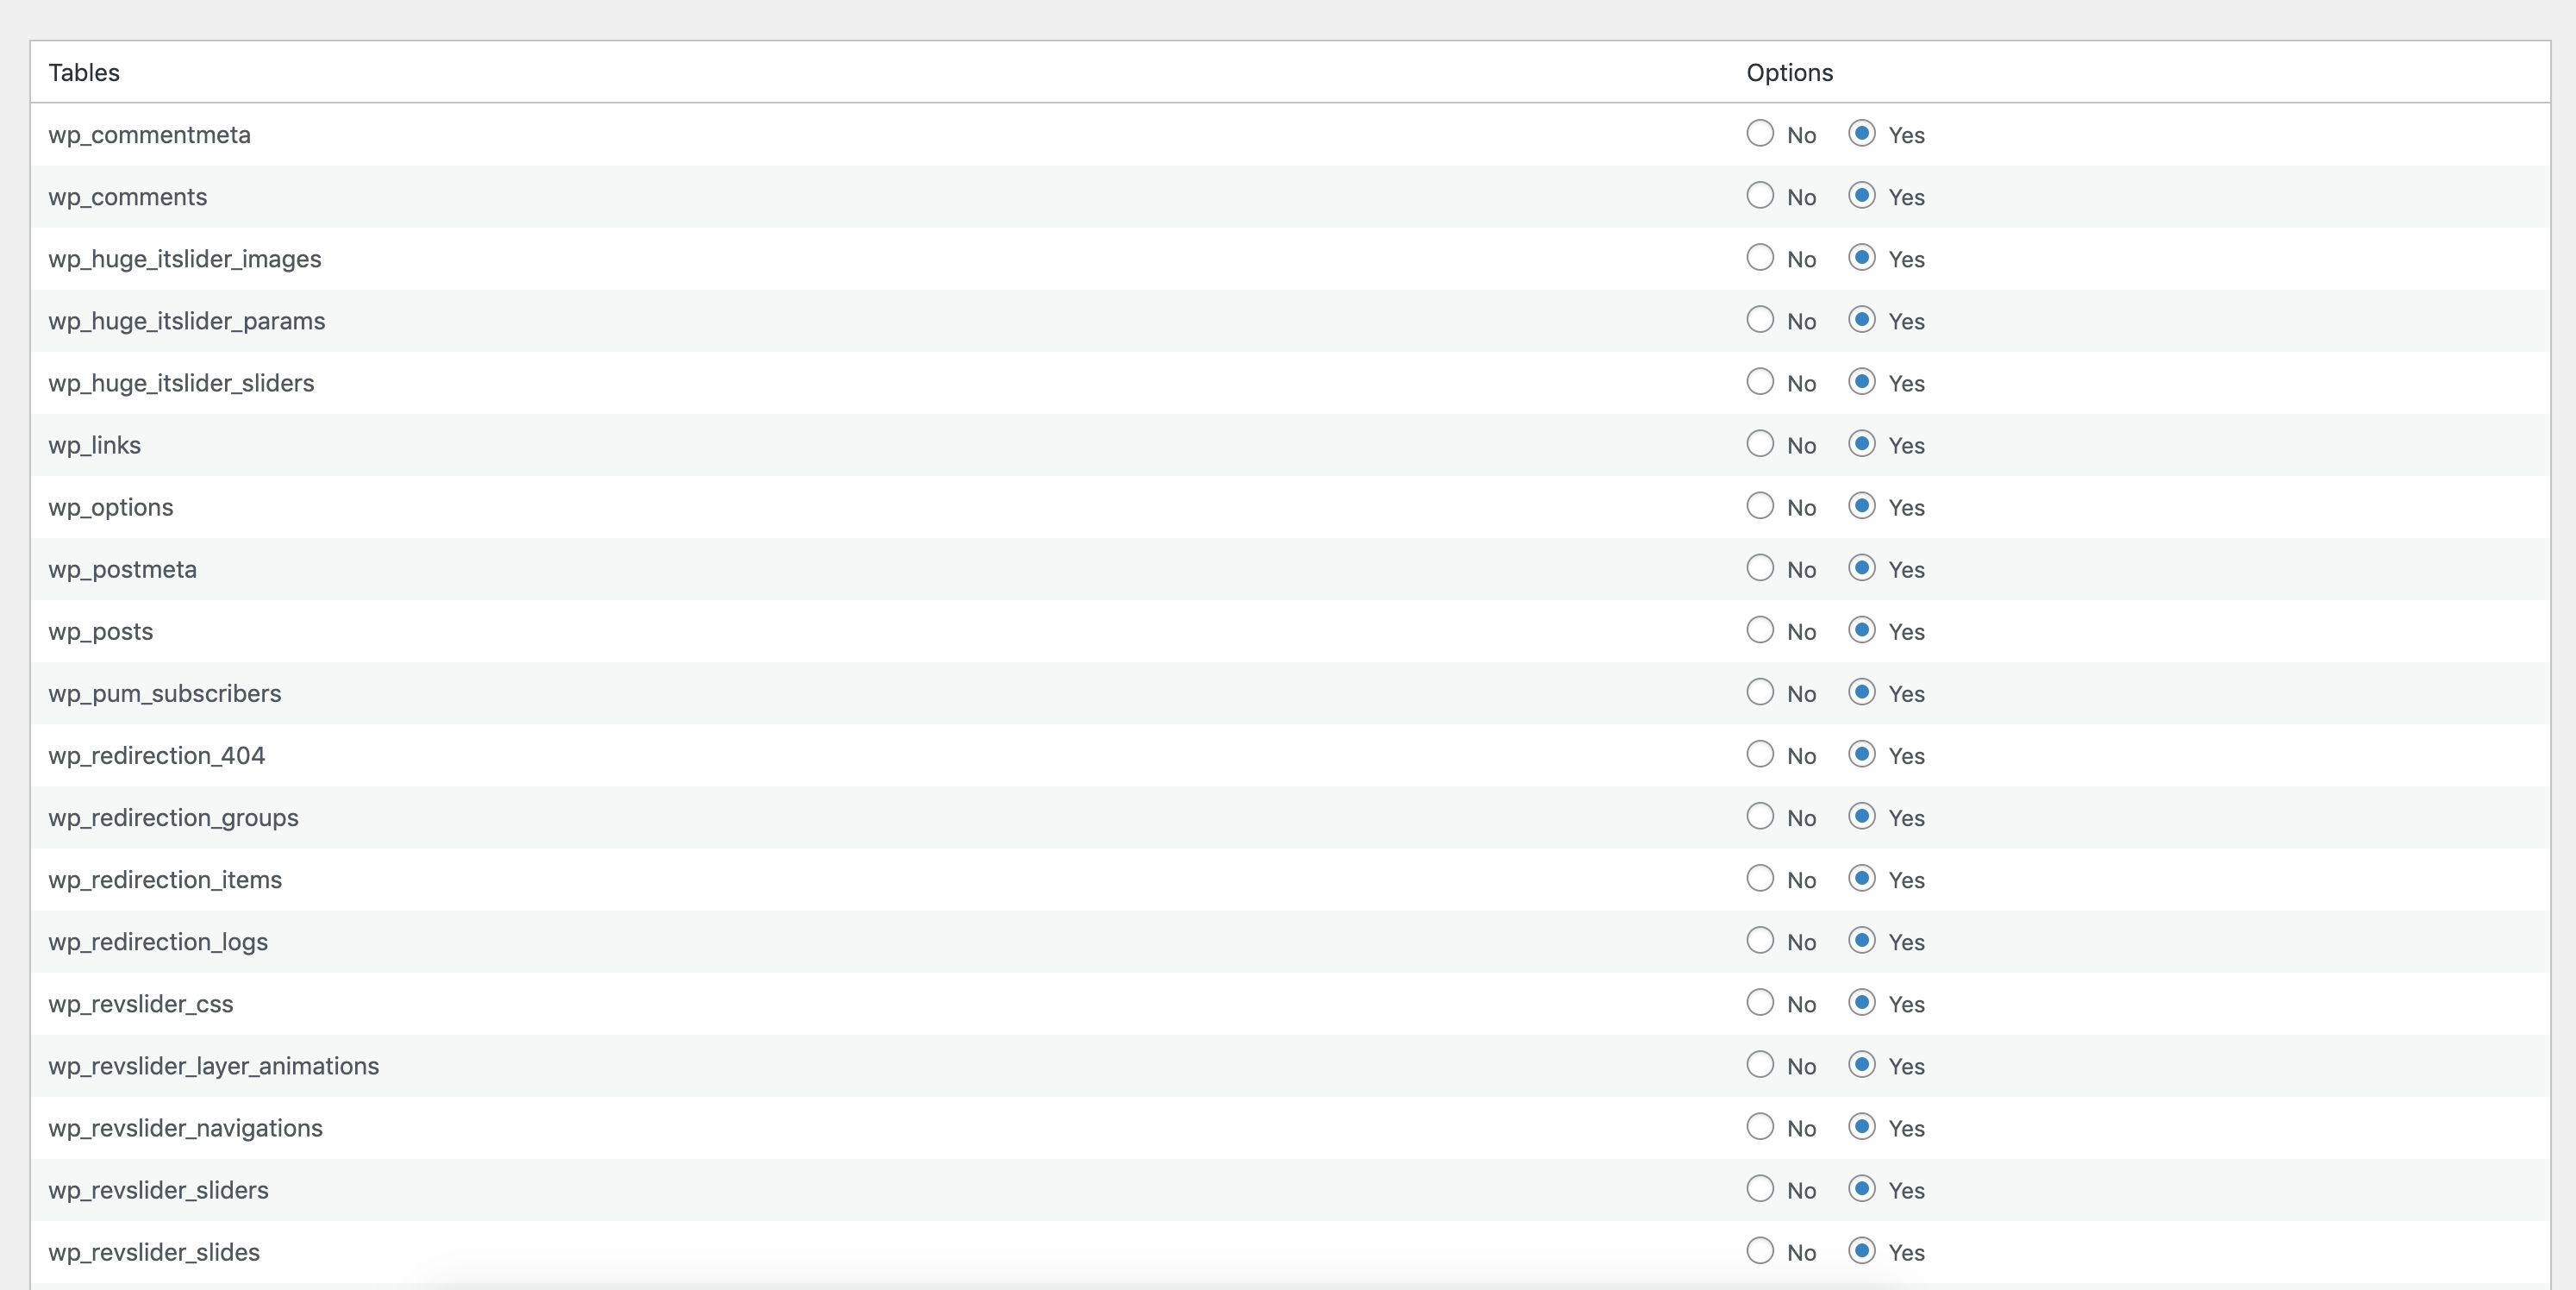Image resolution: width=2576 pixels, height=1290 pixels.
Task: Select Yes radio for wp_comments
Action: 1861,195
